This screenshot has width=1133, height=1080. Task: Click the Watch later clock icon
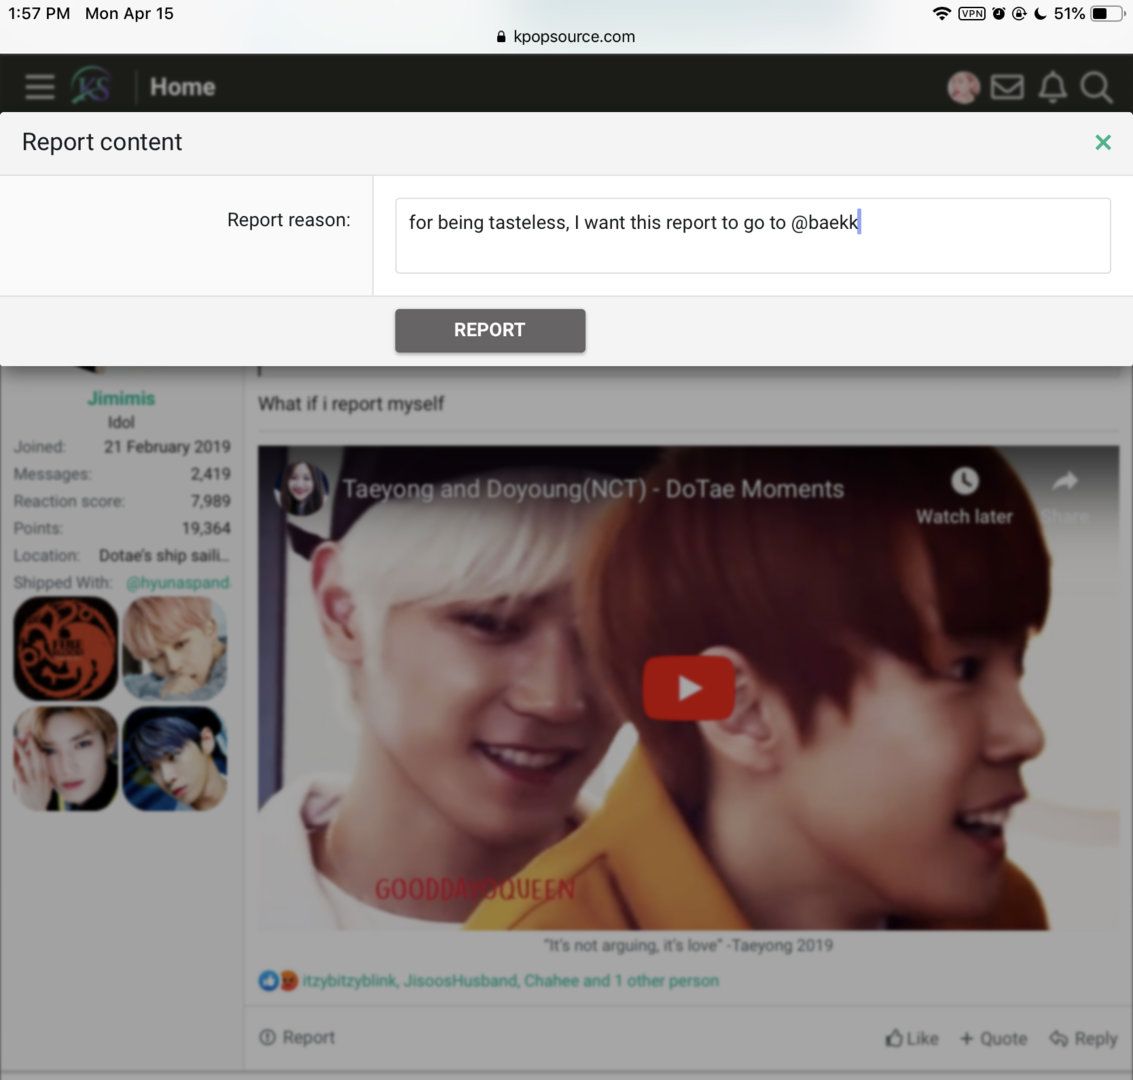965,481
